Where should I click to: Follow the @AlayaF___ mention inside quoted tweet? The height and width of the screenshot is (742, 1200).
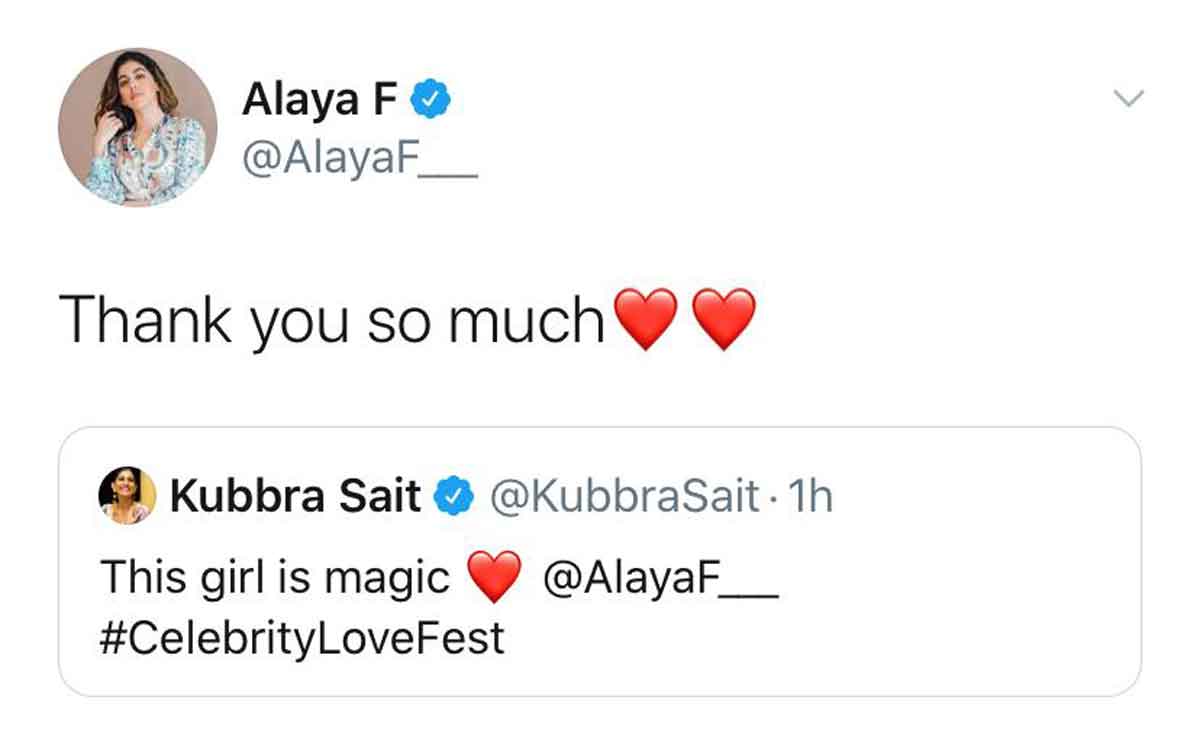click(659, 578)
